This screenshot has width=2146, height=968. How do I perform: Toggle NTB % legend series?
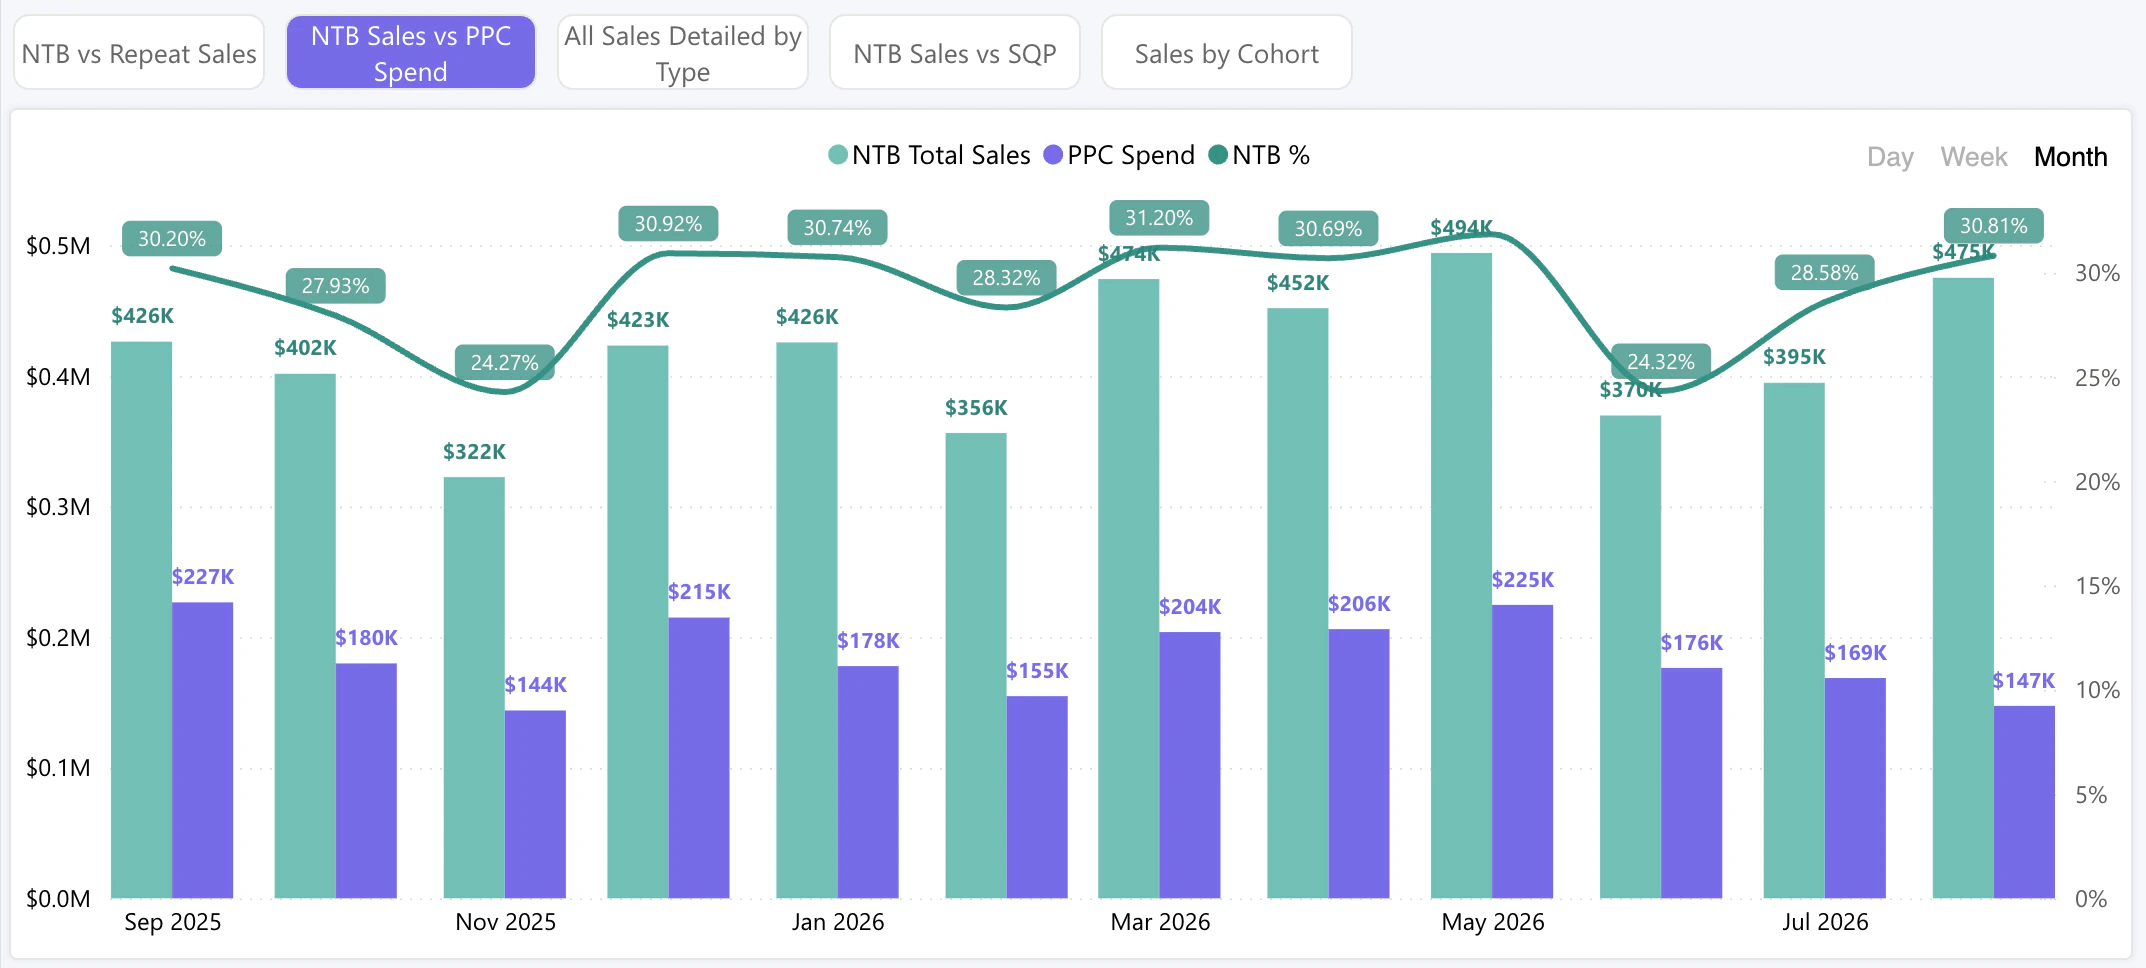(x=1259, y=155)
